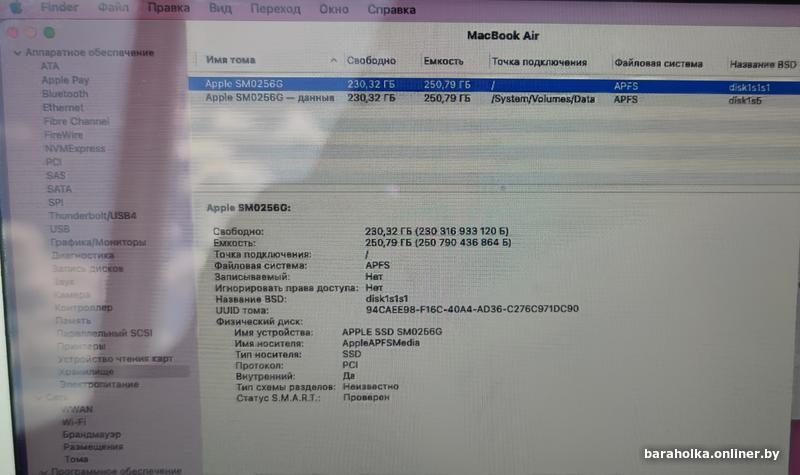The width and height of the screenshot is (800, 475).
Task: Toggle sort arrow in Имя тома column
Action: pyautogui.click(x=333, y=60)
